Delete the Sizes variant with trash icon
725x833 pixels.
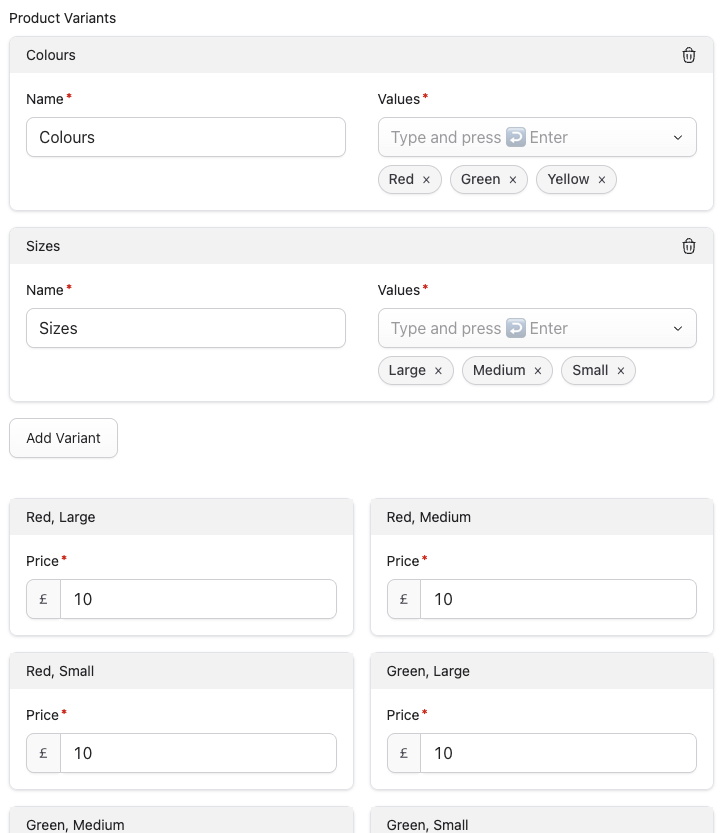688,246
